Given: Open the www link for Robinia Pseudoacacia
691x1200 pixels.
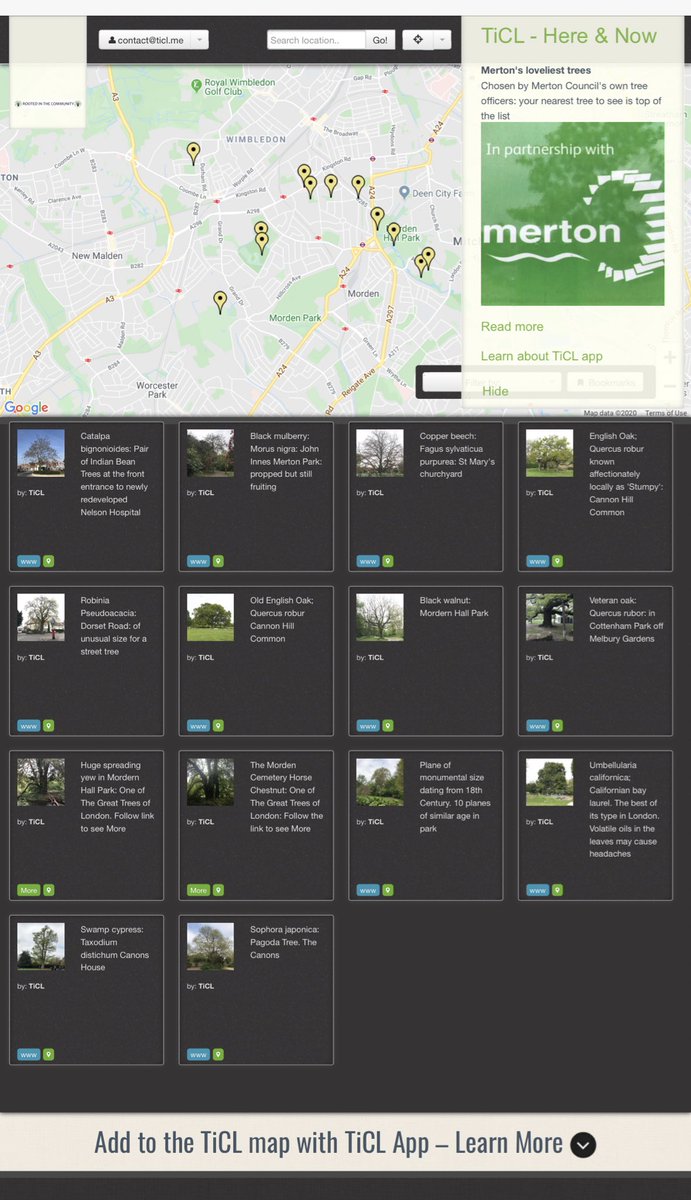Looking at the screenshot, I should (x=29, y=726).
